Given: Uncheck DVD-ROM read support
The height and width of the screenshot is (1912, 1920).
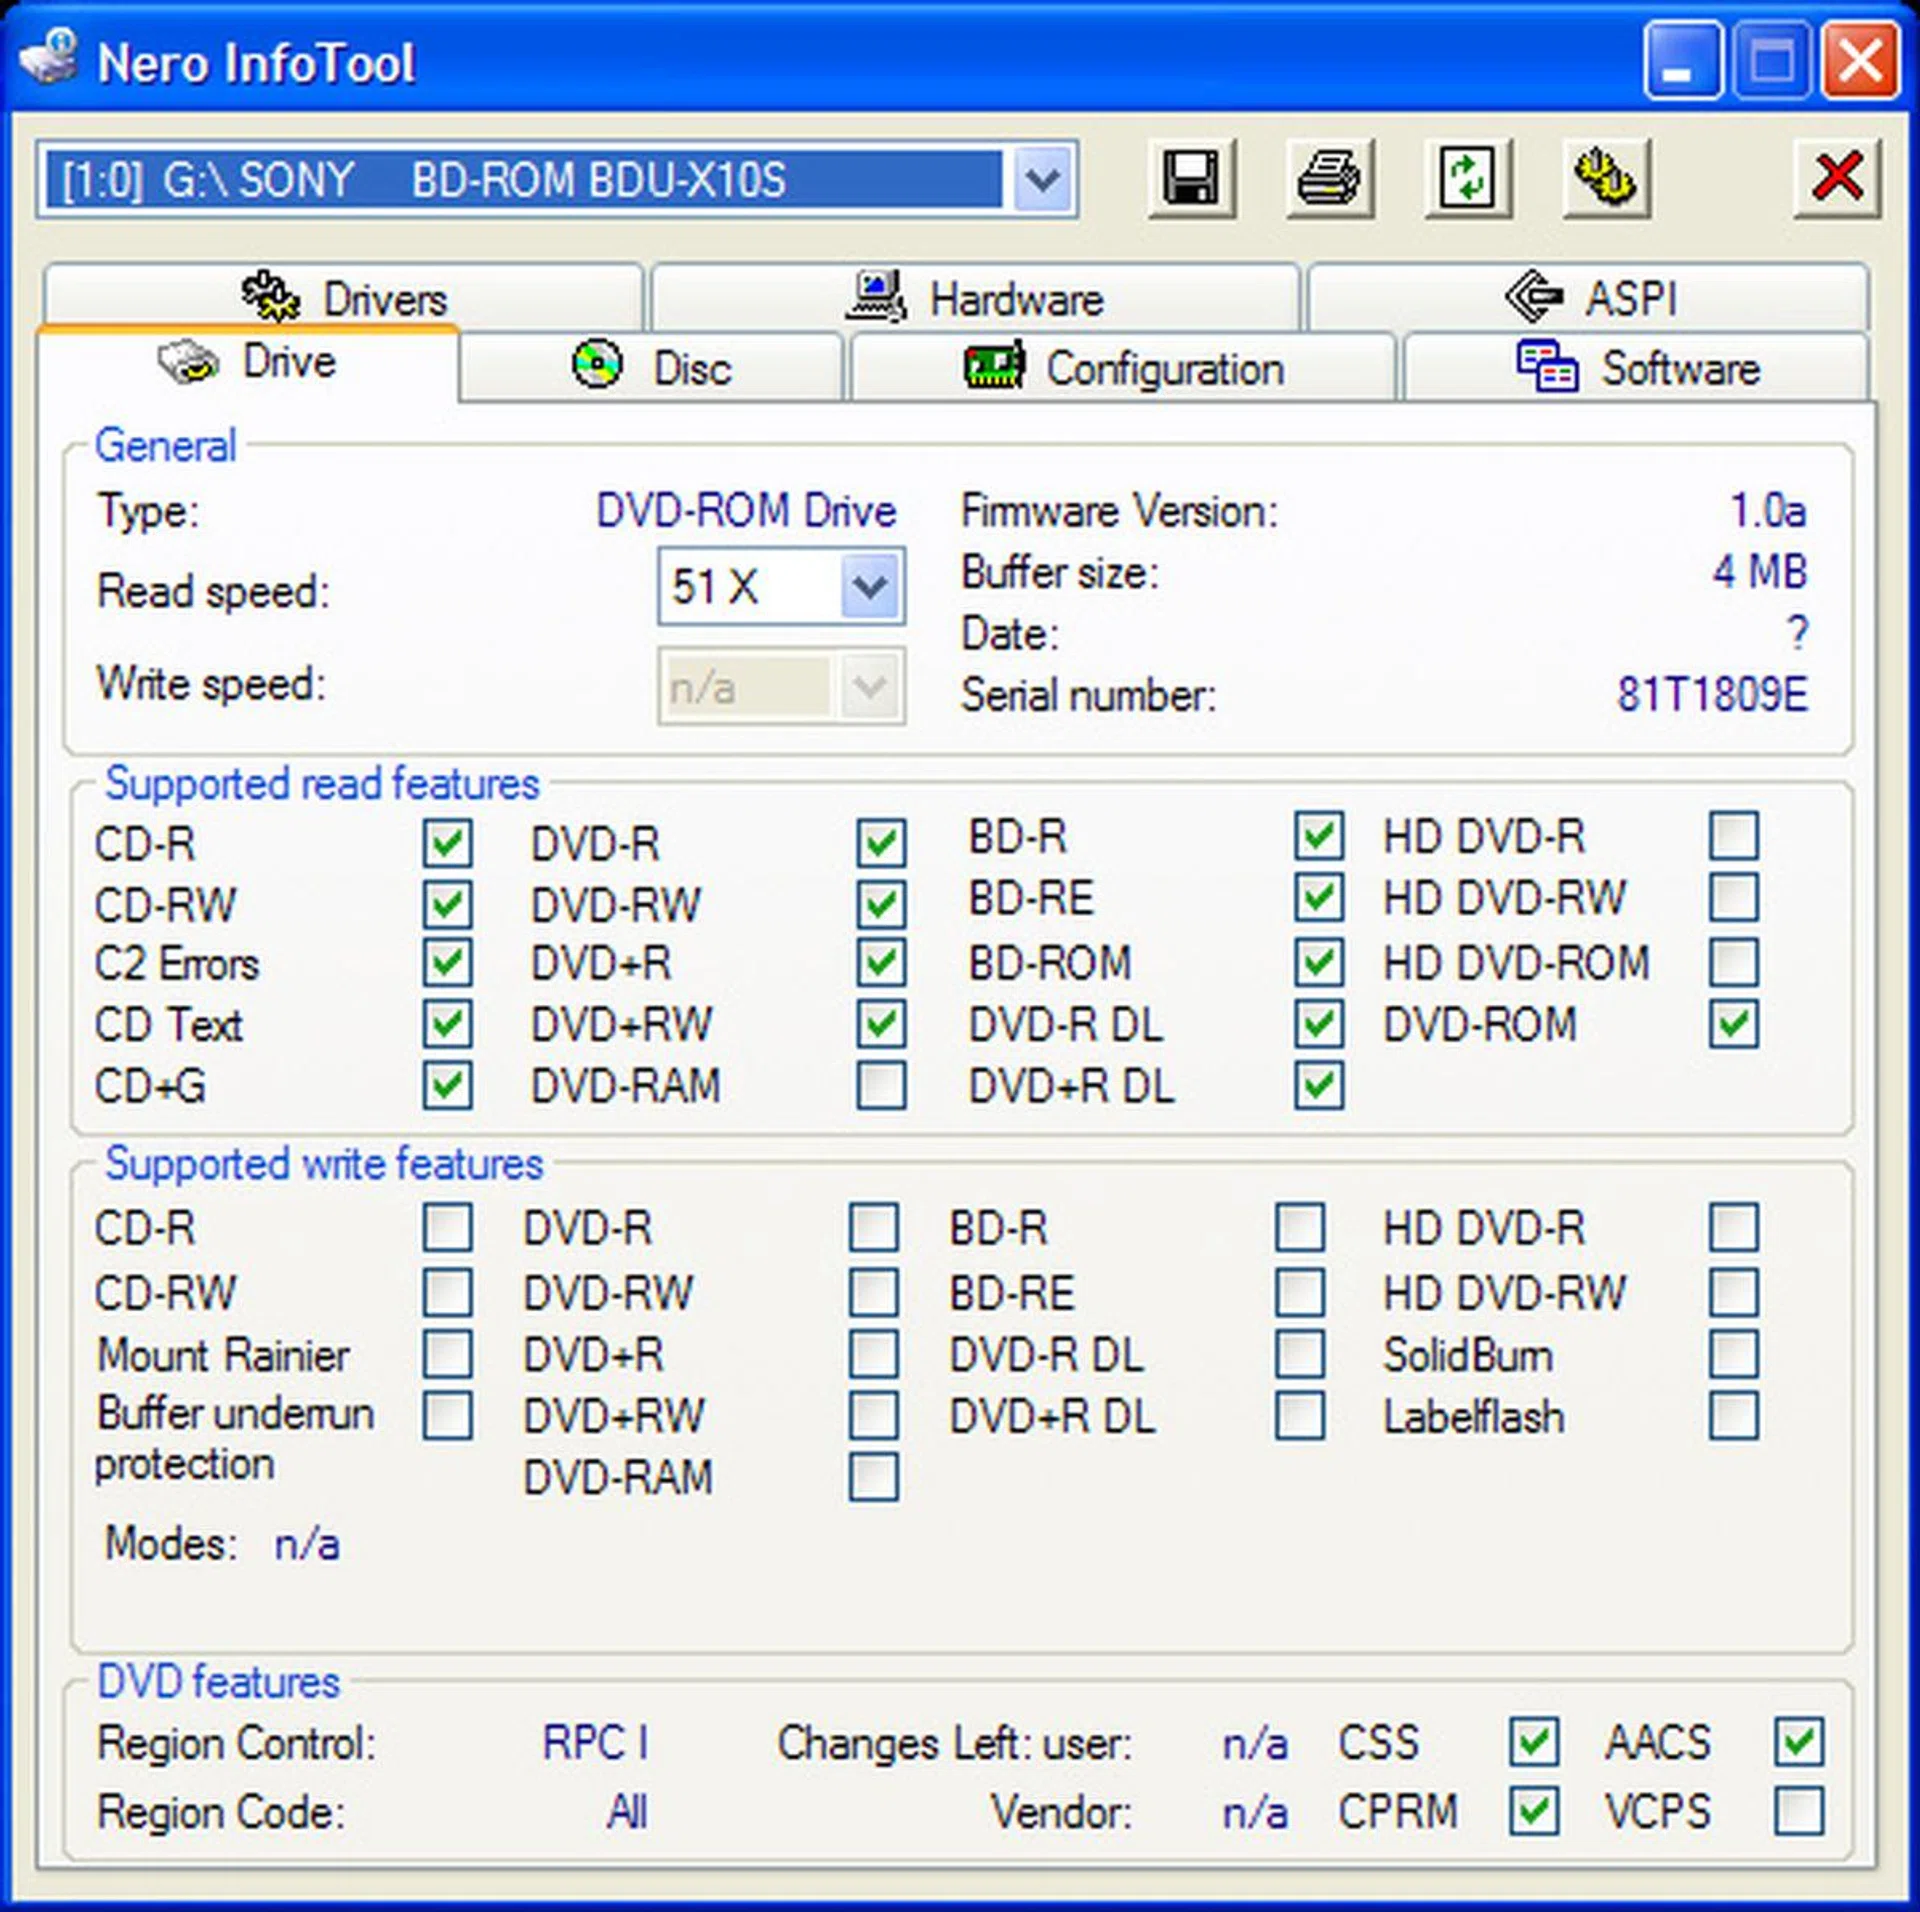Looking at the screenshot, I should click(x=1734, y=1024).
